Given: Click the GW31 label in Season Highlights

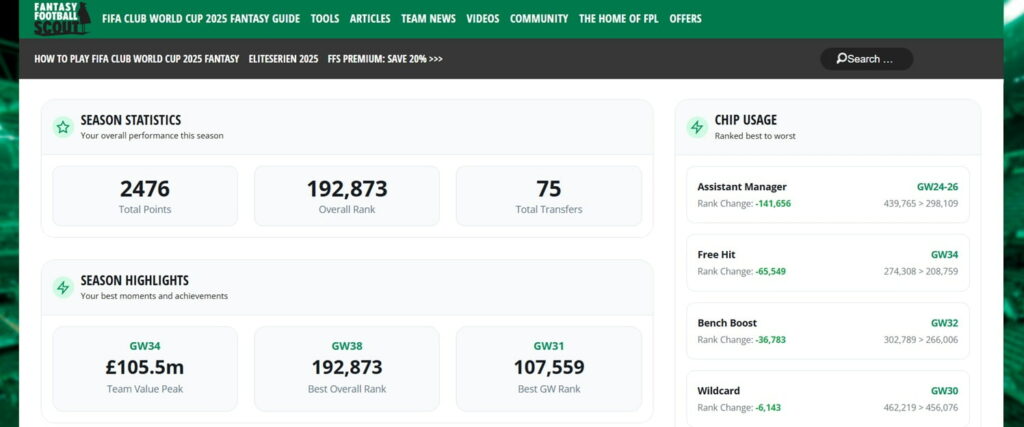Looking at the screenshot, I should [549, 346].
